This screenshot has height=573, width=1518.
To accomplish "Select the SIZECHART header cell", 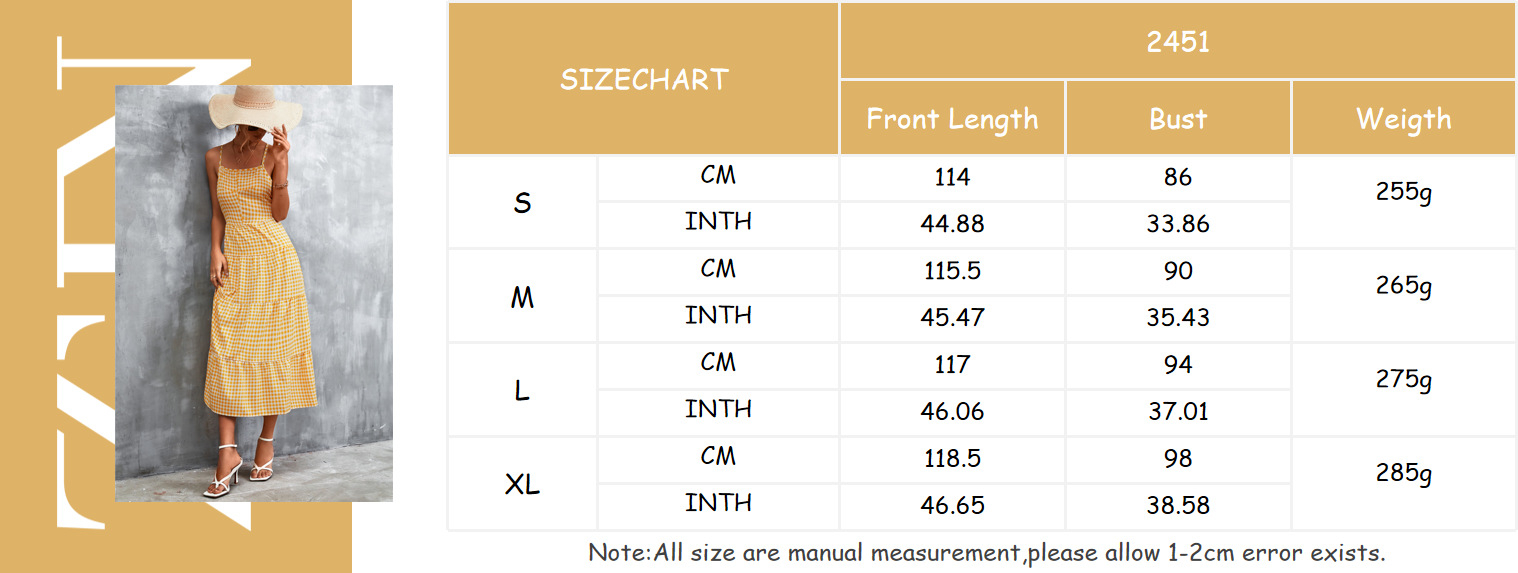I will click(x=643, y=79).
